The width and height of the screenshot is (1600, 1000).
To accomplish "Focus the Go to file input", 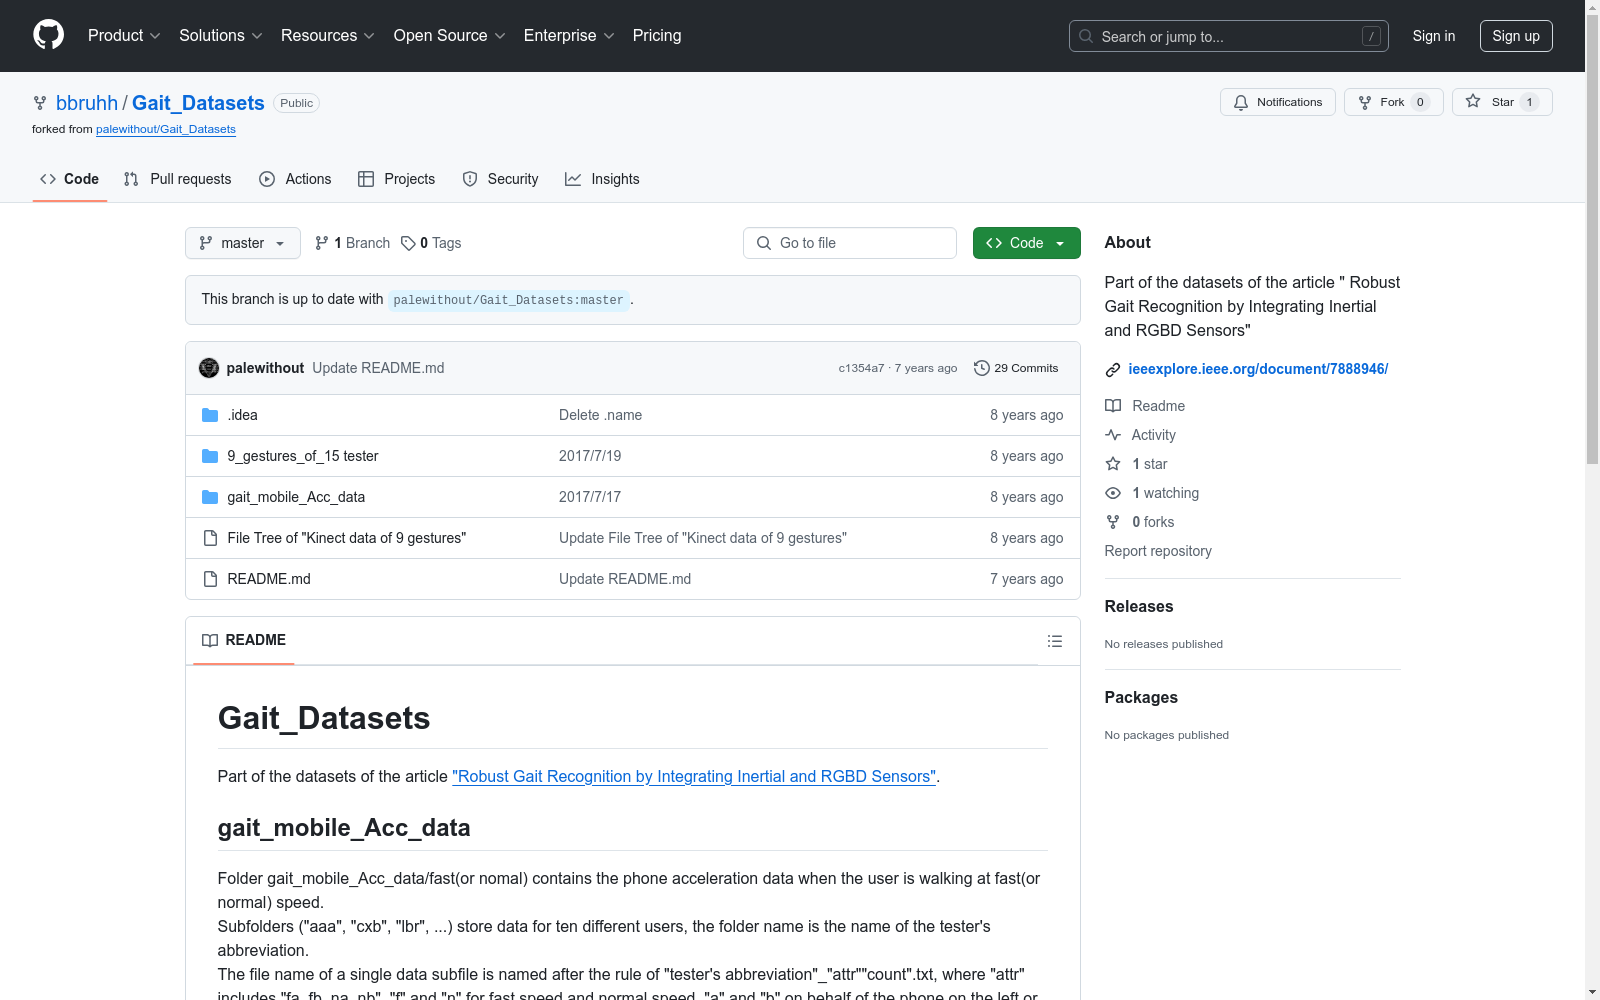I will pos(850,243).
